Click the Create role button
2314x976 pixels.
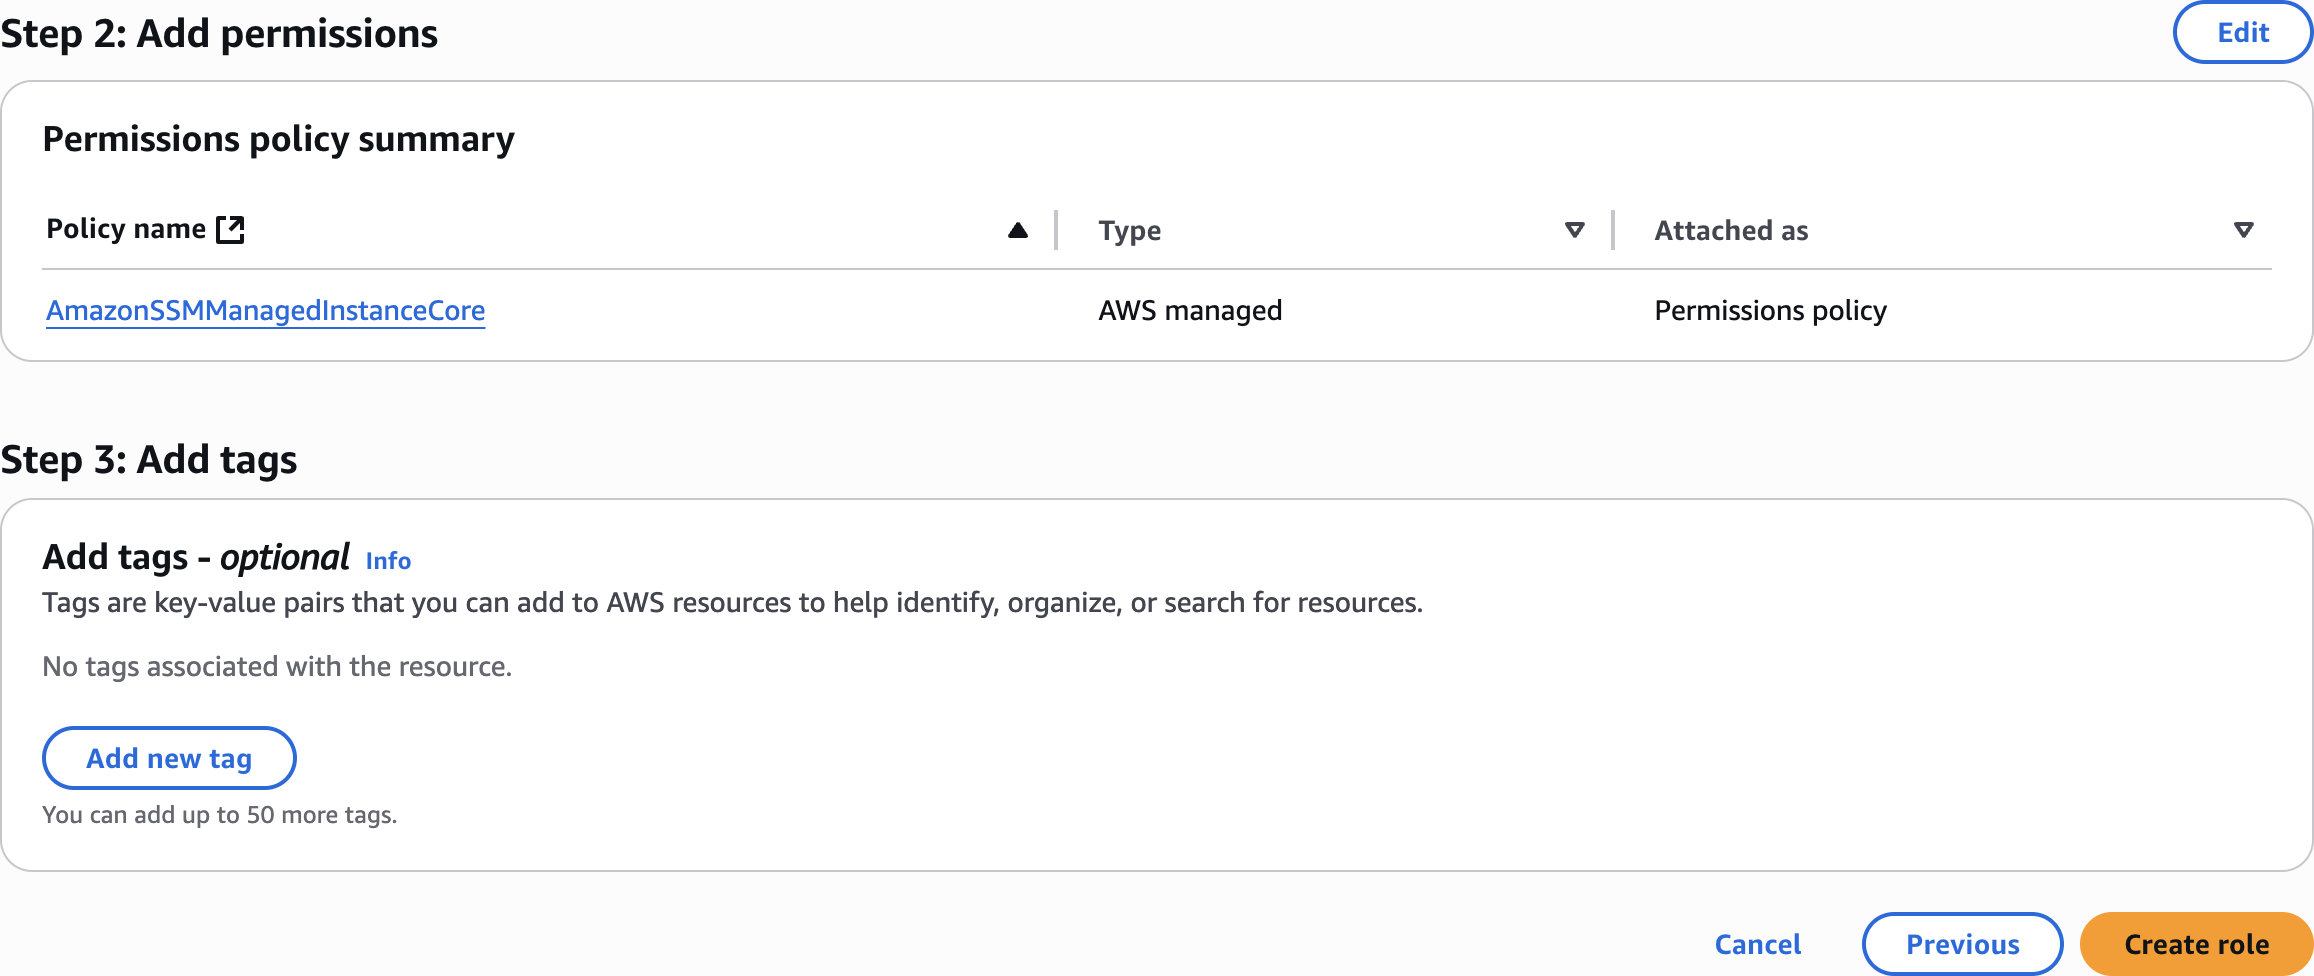(x=2196, y=944)
